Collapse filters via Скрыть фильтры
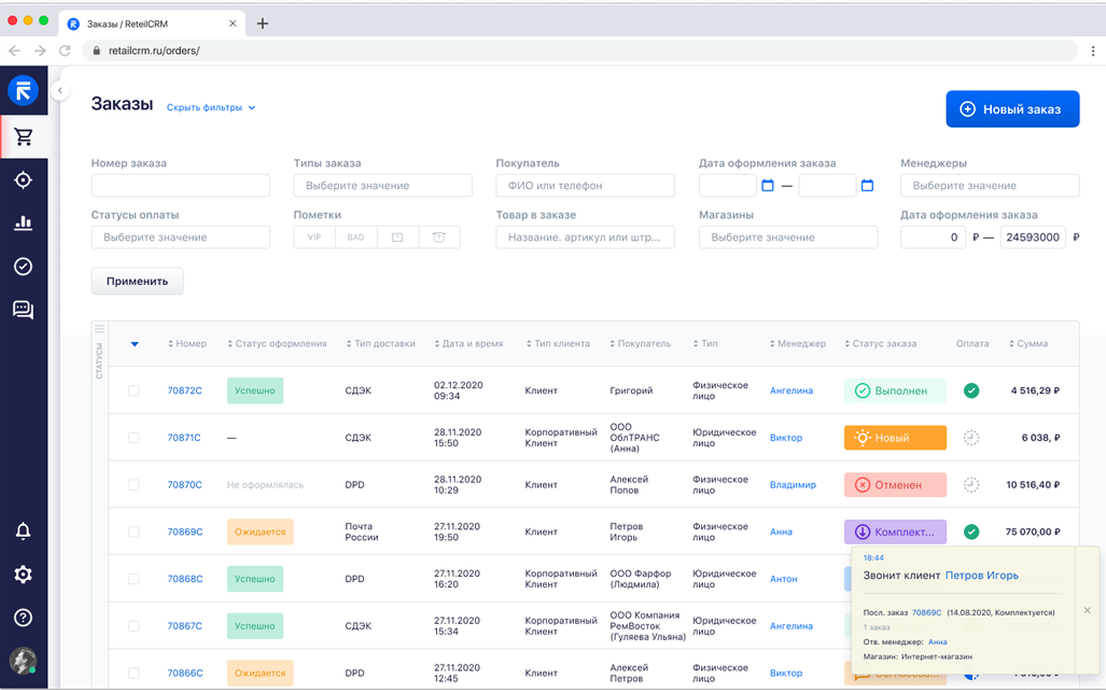The height and width of the screenshot is (690, 1106). [211, 107]
